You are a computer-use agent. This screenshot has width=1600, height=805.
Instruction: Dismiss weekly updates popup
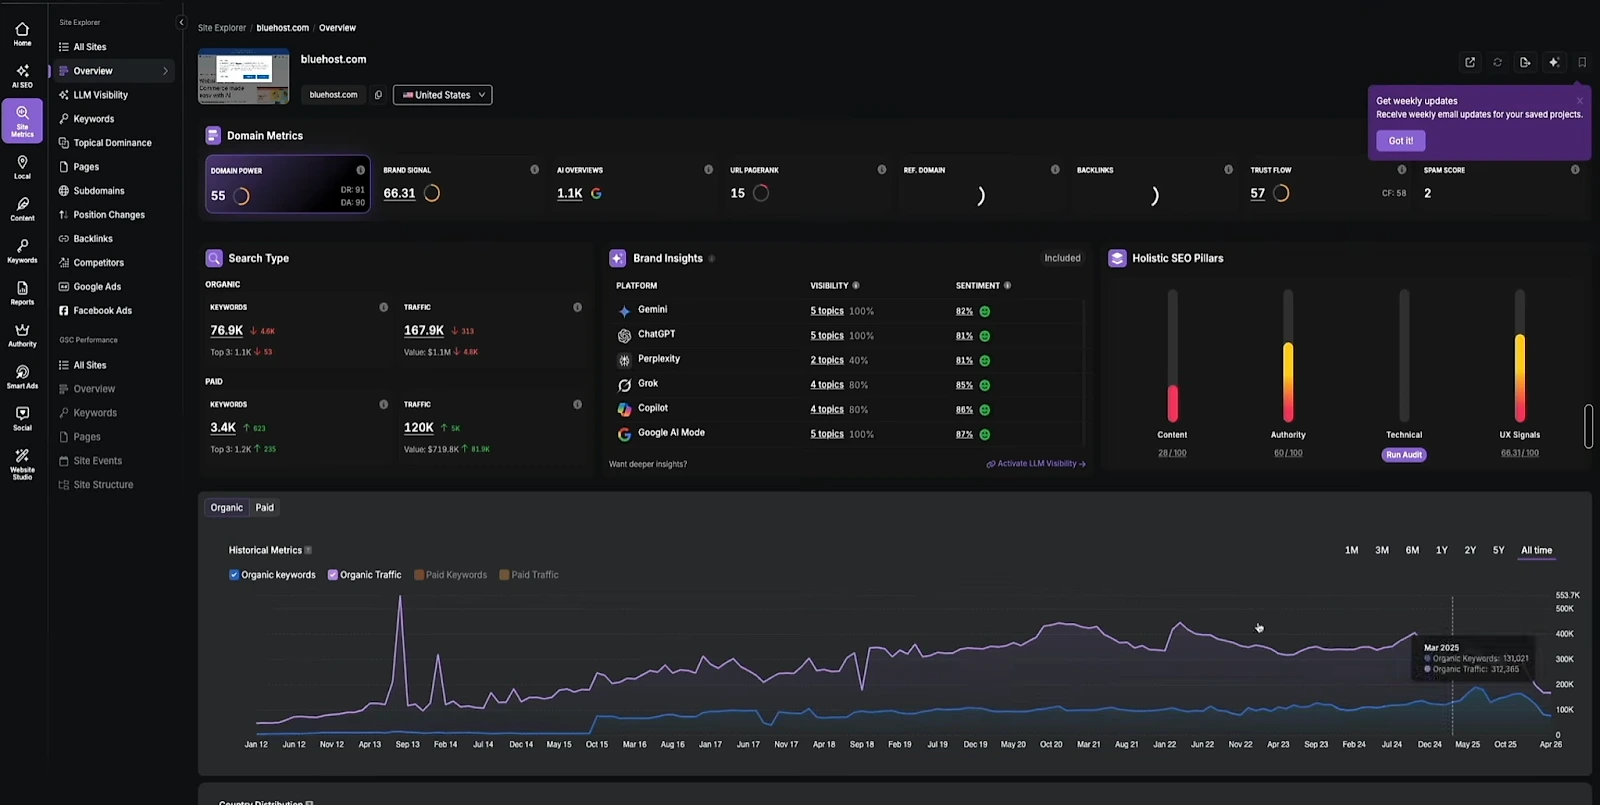[1580, 101]
